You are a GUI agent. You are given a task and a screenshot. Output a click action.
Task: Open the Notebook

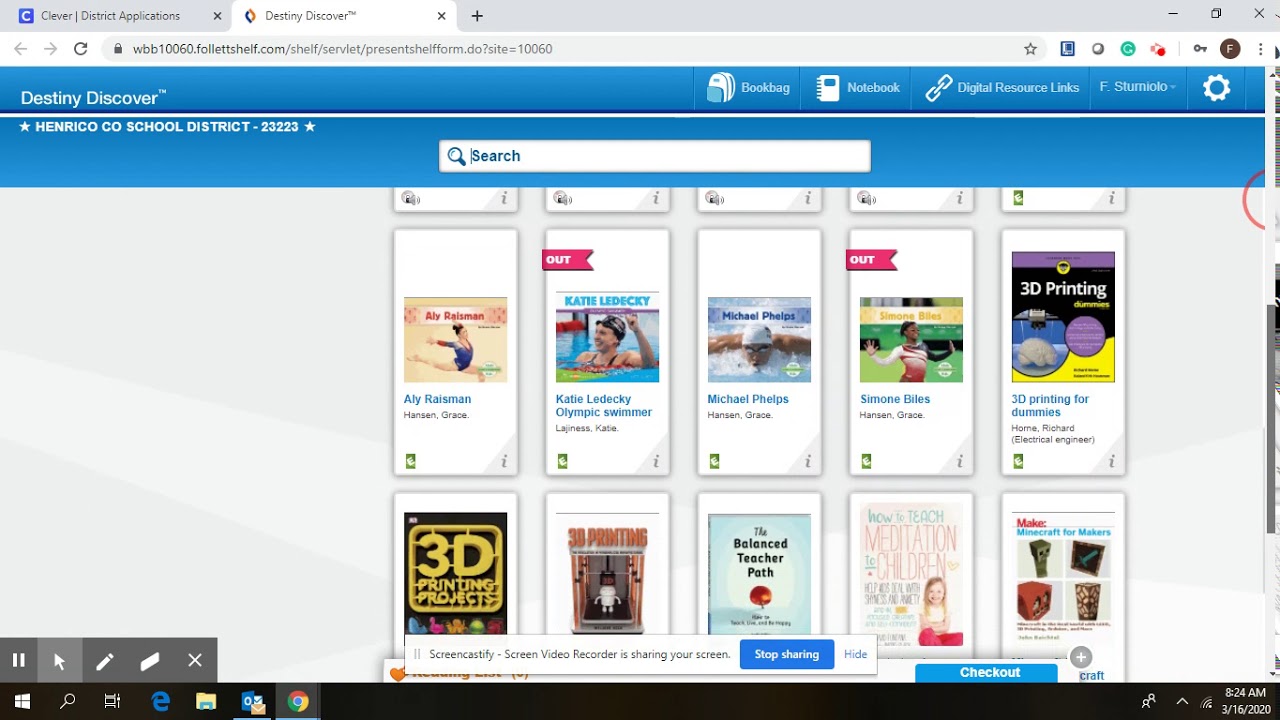858,88
